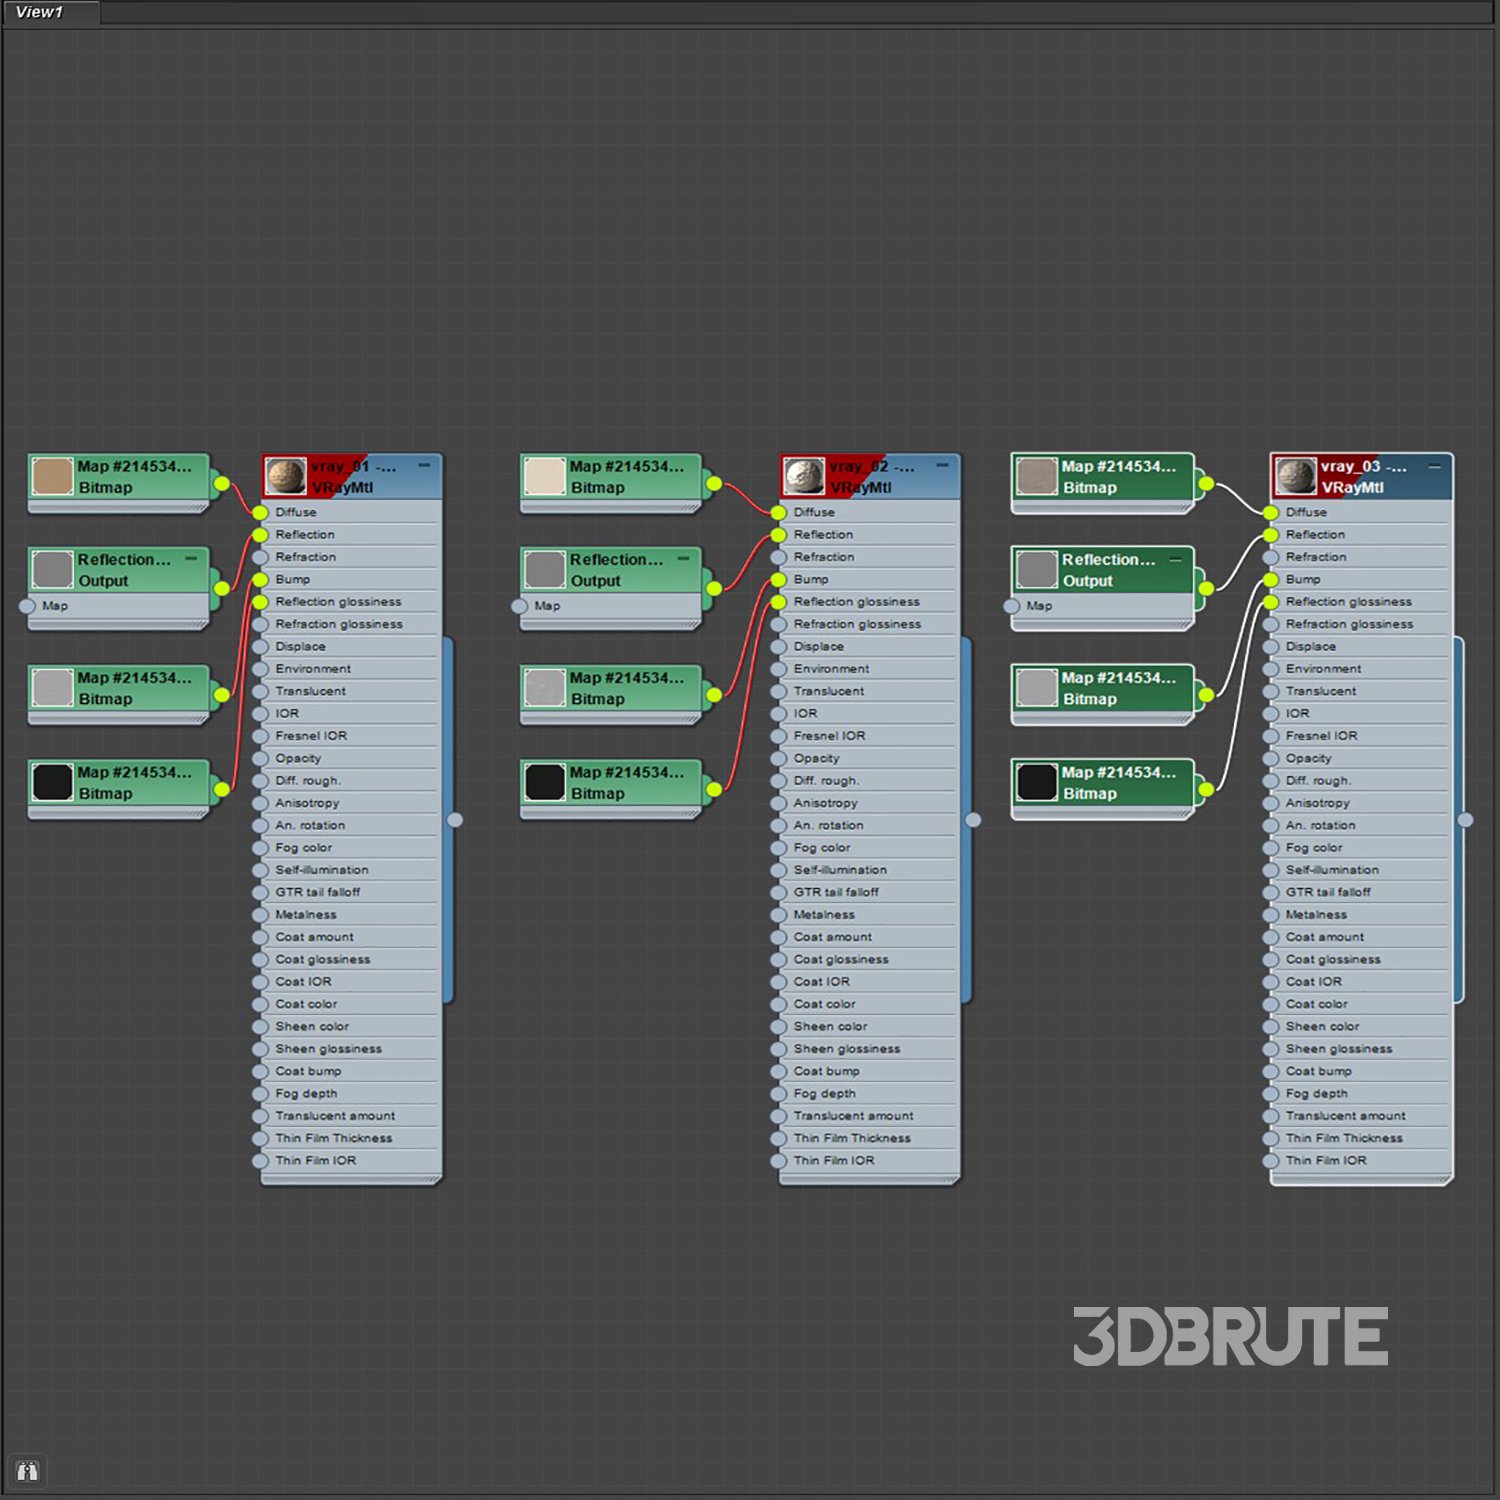Viewport: 1500px width, 1500px height.
Task: Collapse the vray_01 VRayMtl node
Action: (424, 466)
